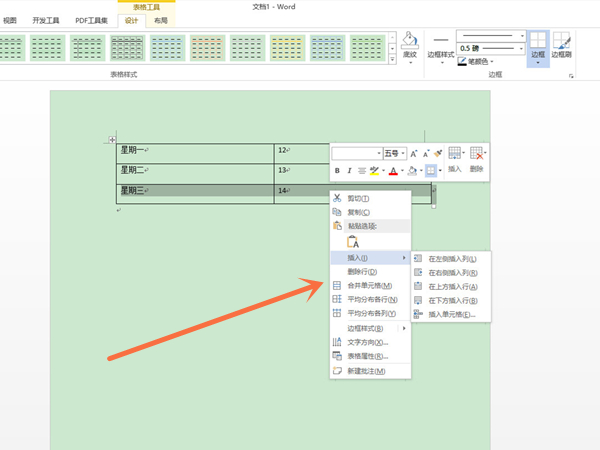Click the 插入 table icon in mini toolbar
This screenshot has width=600, height=450.
tap(455, 158)
